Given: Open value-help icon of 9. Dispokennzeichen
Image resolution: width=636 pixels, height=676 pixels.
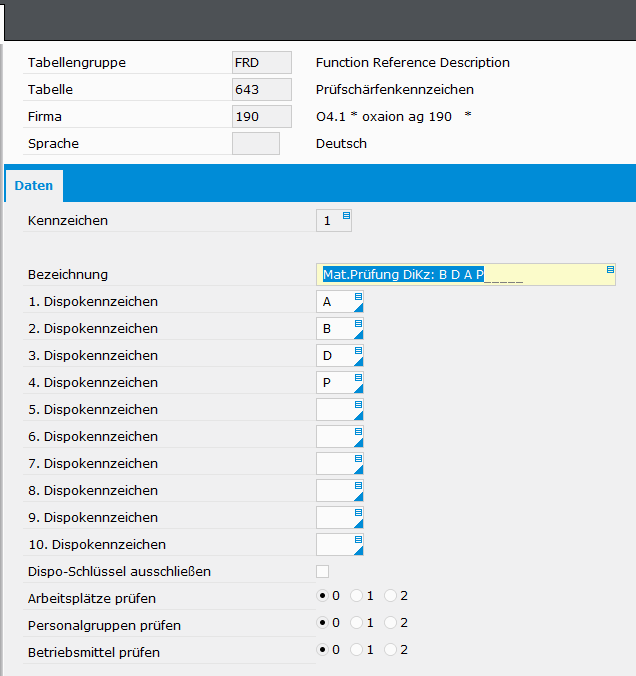Looking at the screenshot, I should pos(358,513).
